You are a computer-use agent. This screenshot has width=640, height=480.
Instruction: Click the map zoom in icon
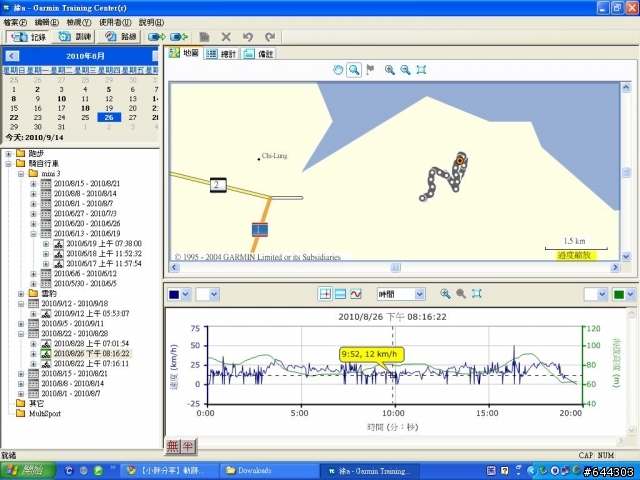[x=390, y=70]
